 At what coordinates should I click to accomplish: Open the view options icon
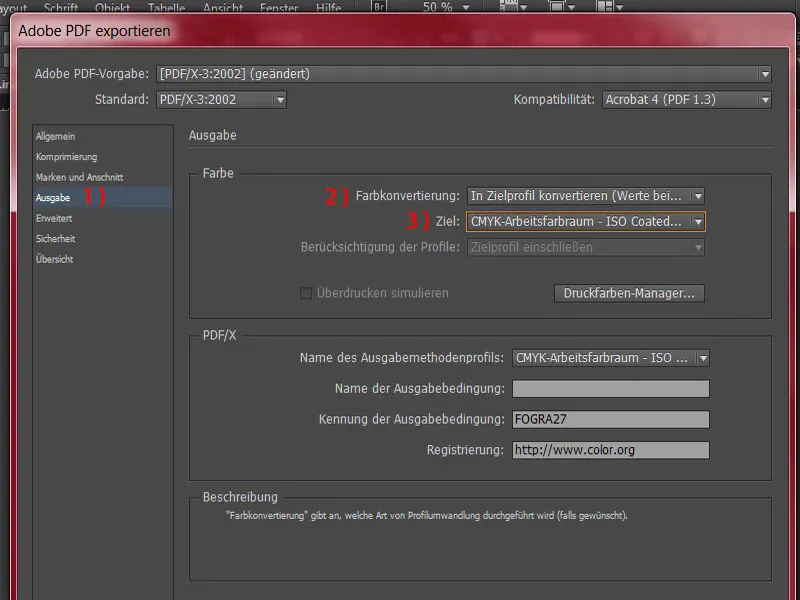point(512,7)
